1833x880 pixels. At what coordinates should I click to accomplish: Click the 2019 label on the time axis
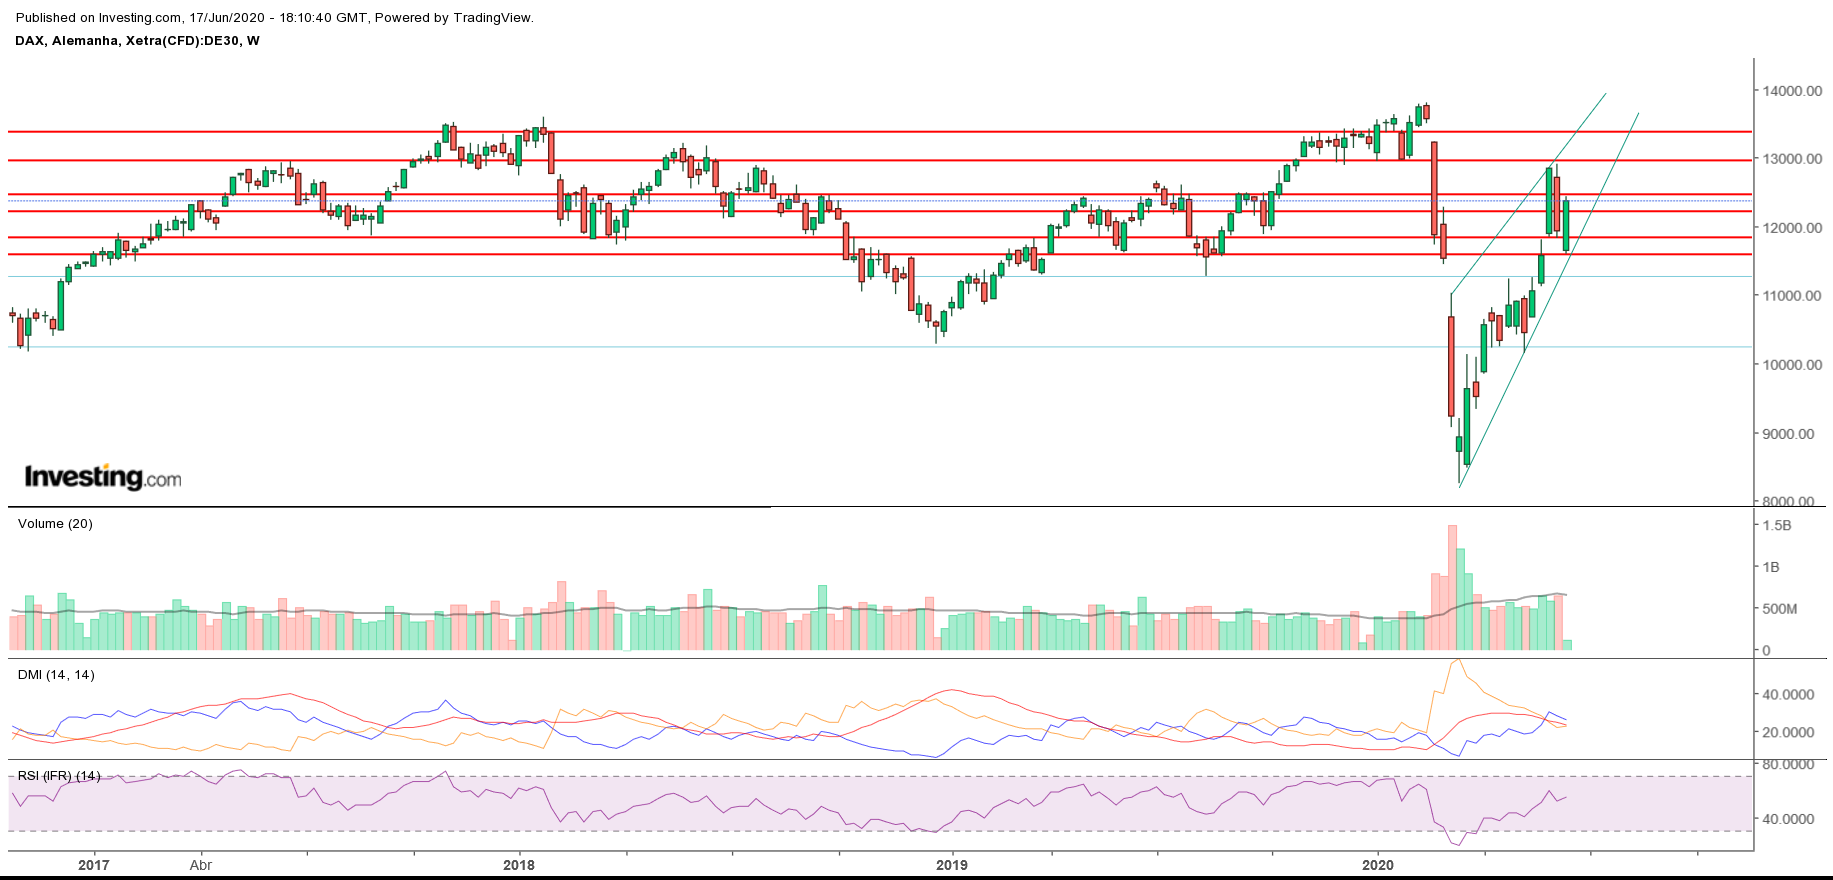tap(952, 865)
